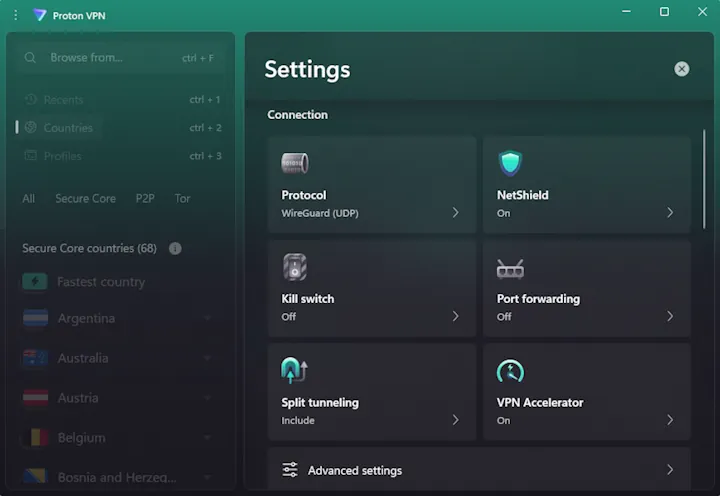Select the Protocol card title
Viewport: 720px width, 496px height.
tap(304, 195)
